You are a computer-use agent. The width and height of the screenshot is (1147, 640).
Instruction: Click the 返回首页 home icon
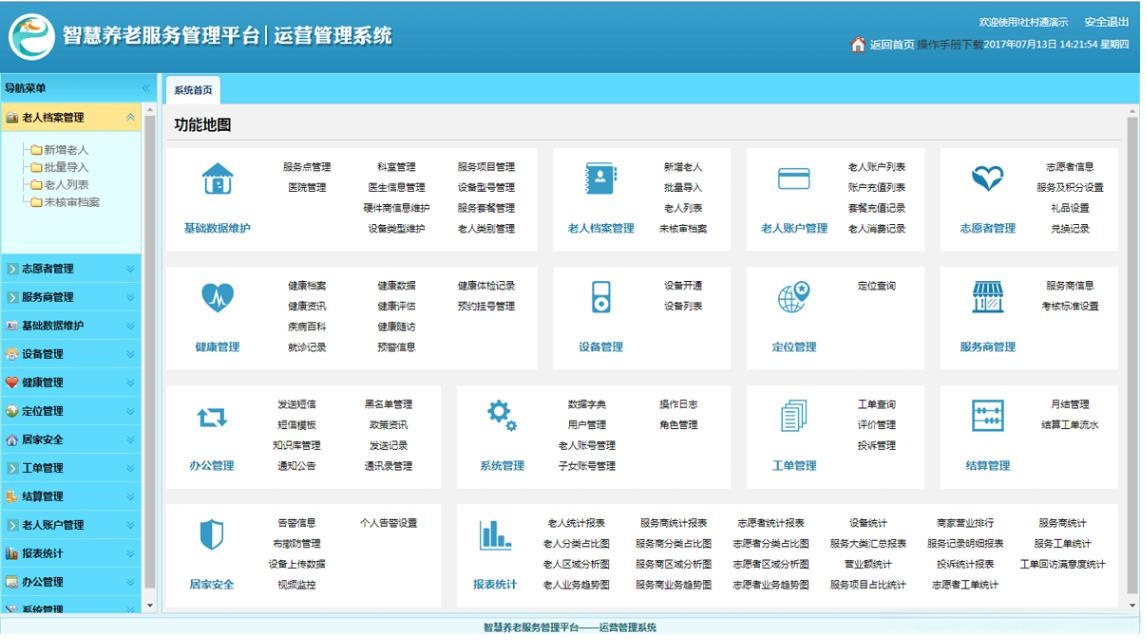pyautogui.click(x=857, y=44)
